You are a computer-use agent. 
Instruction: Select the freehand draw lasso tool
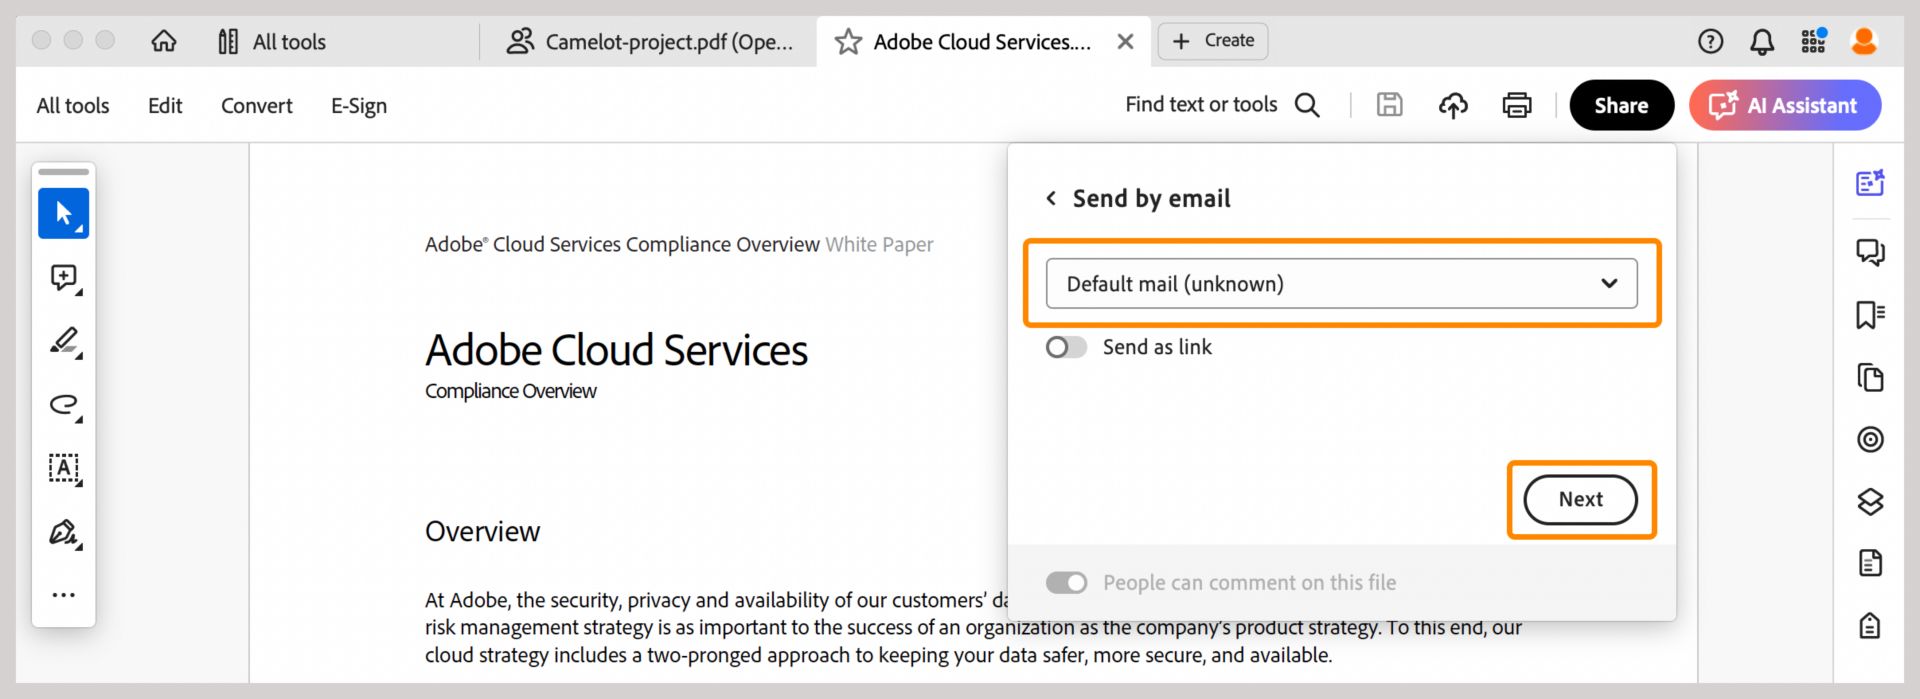click(64, 404)
